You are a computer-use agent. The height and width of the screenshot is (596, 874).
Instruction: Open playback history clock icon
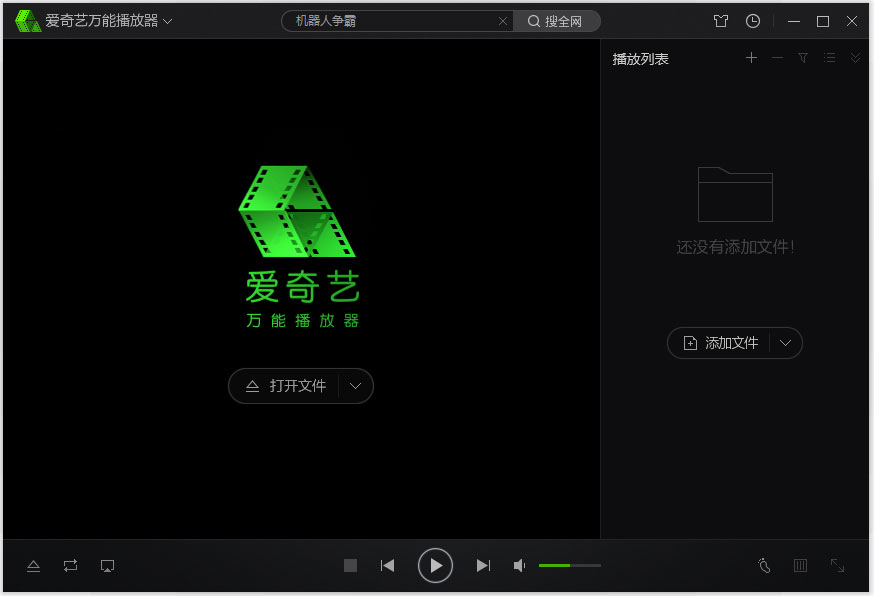click(753, 21)
